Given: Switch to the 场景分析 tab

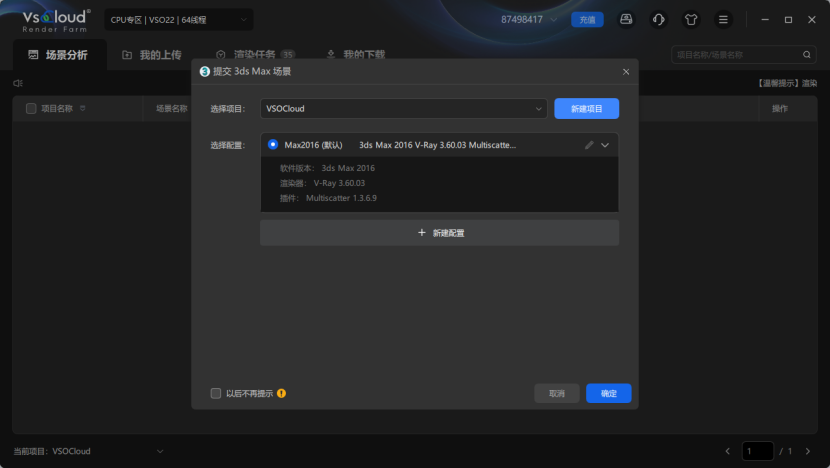Looking at the screenshot, I should coord(57,55).
